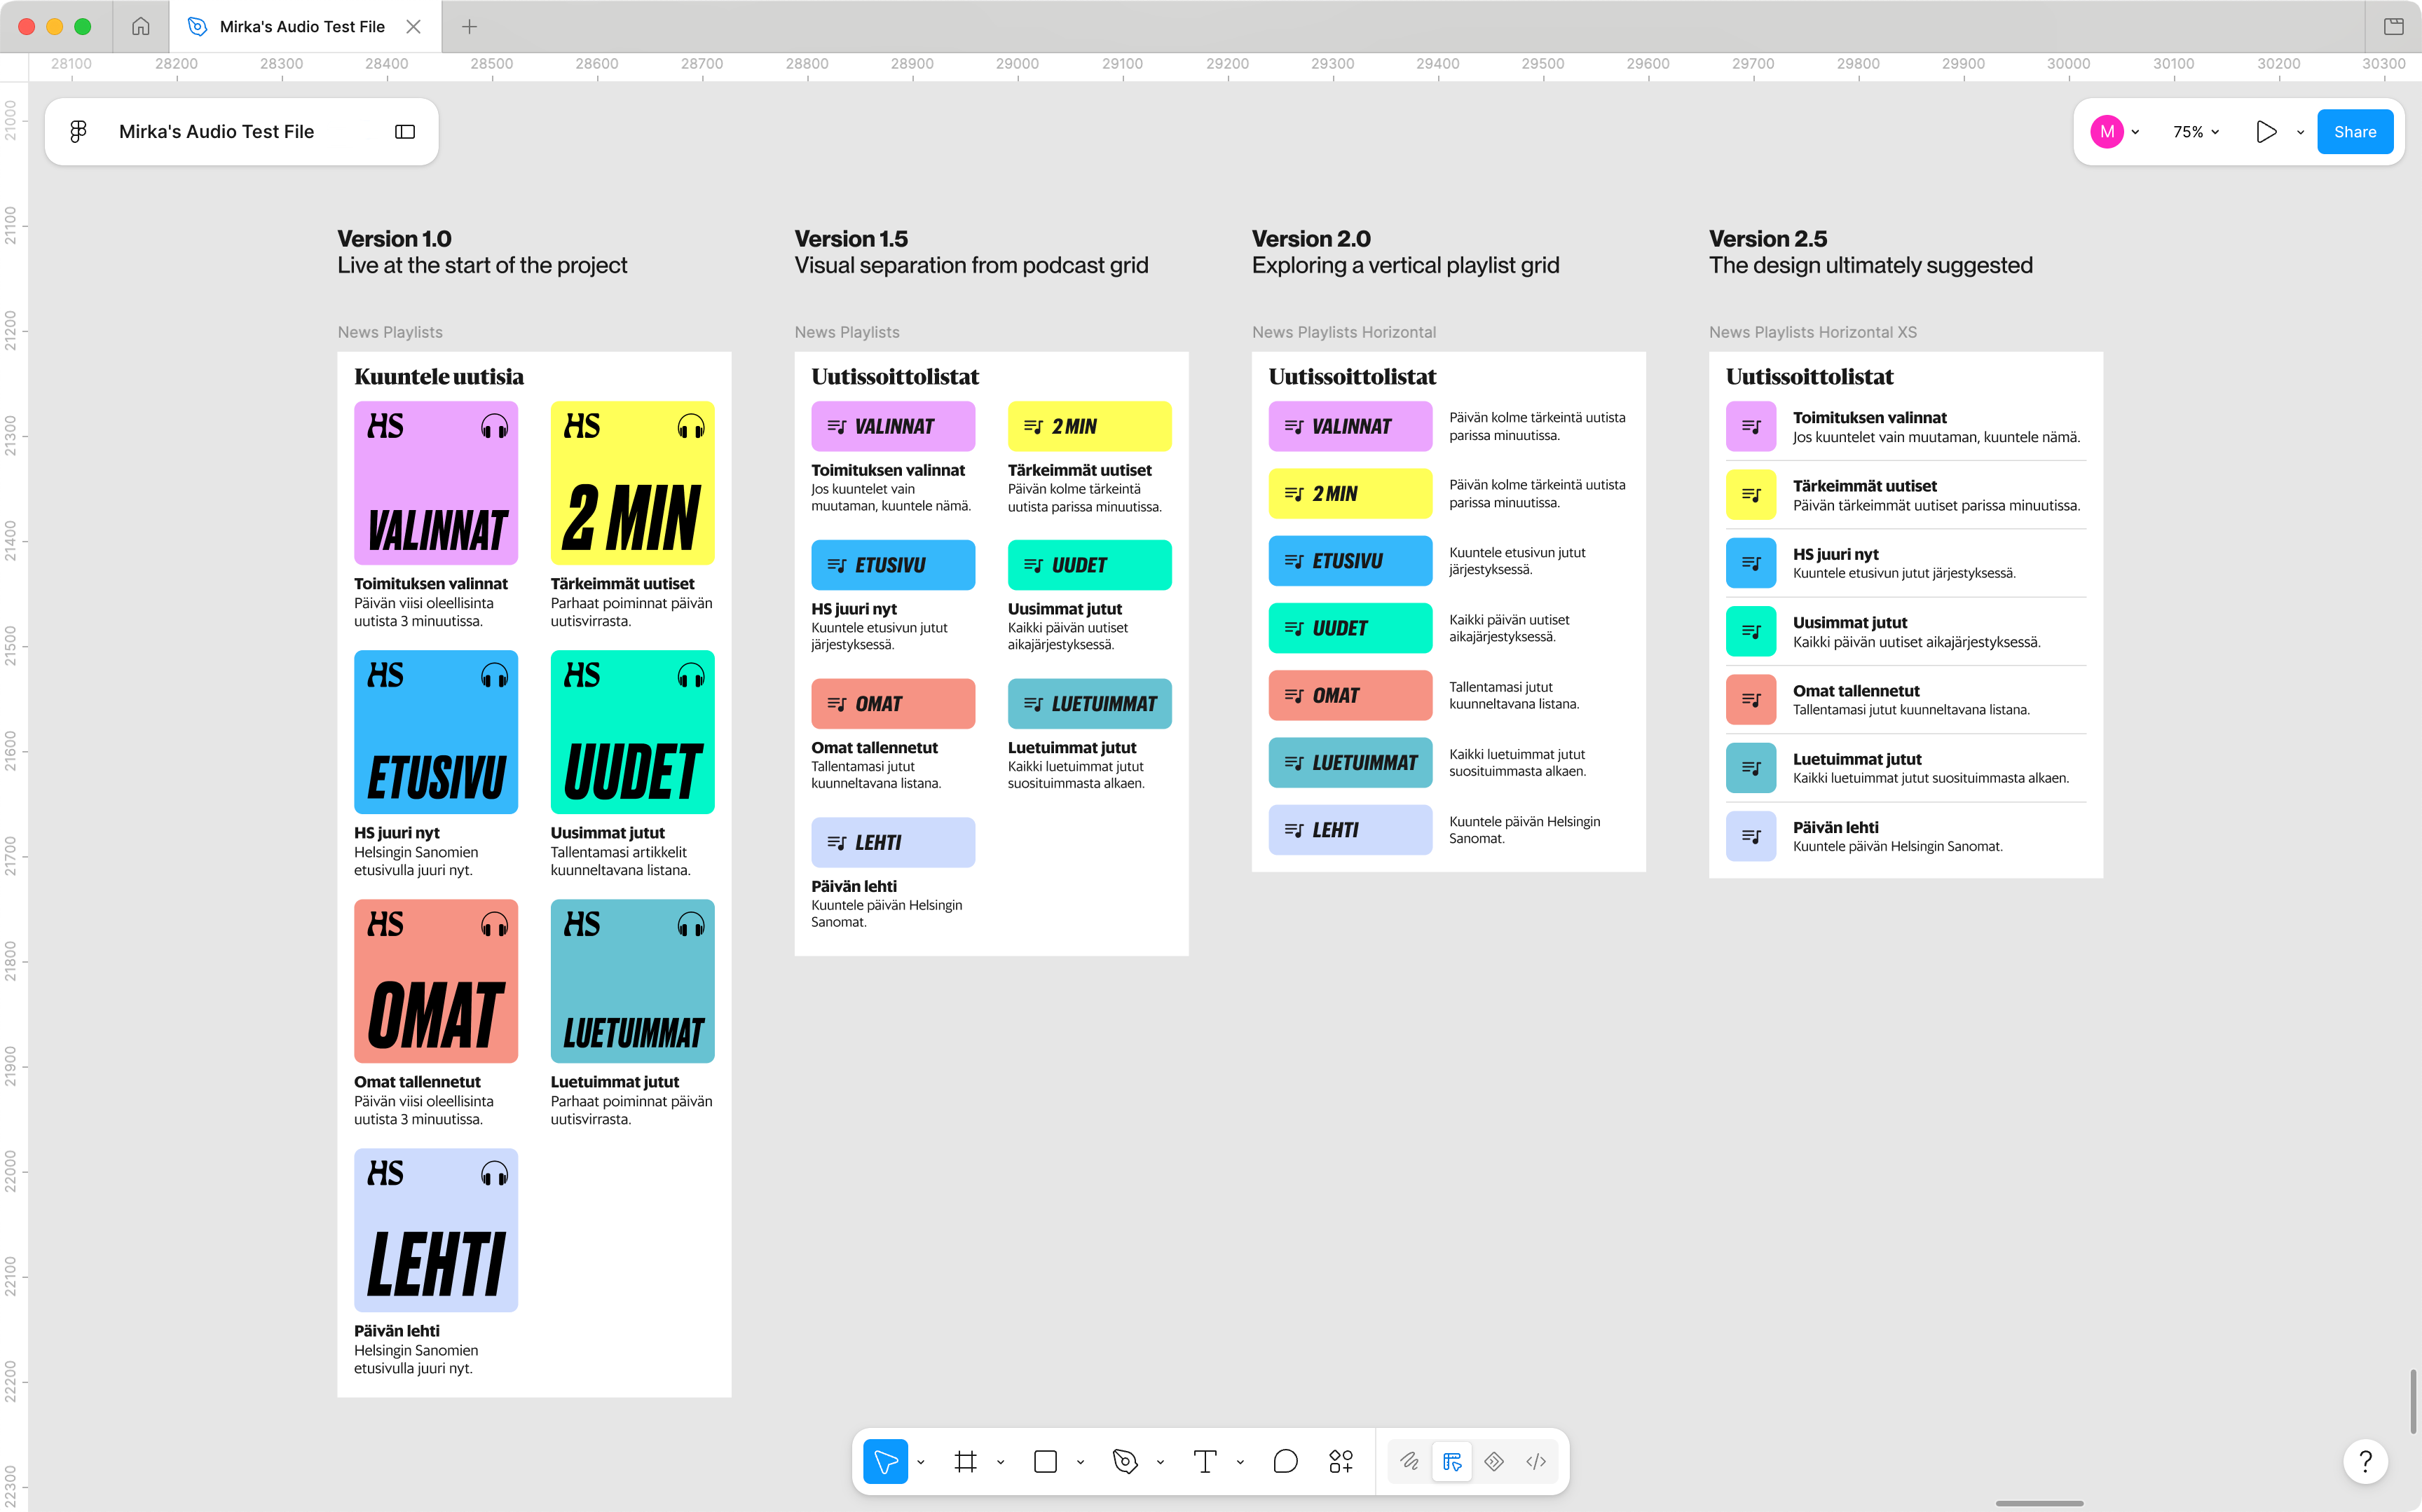Toggle the sidebar panel visibility

[405, 132]
